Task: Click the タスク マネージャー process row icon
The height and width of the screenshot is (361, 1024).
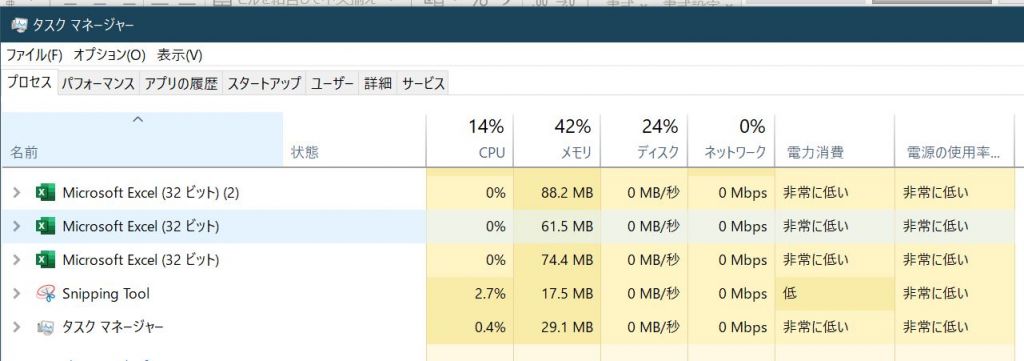Action: coord(44,327)
